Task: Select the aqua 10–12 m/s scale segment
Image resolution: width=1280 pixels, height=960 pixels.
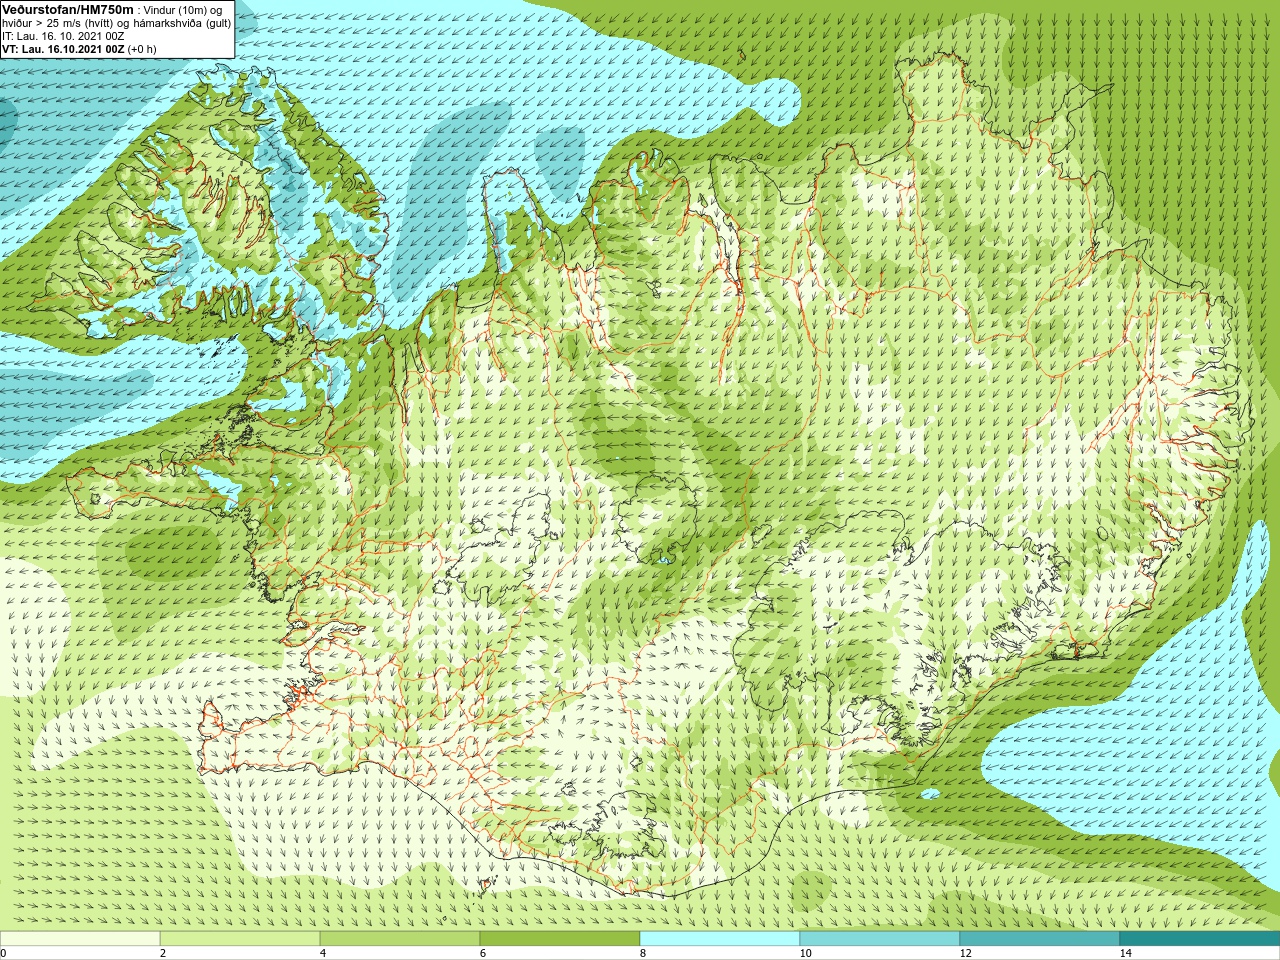Action: pos(880,939)
